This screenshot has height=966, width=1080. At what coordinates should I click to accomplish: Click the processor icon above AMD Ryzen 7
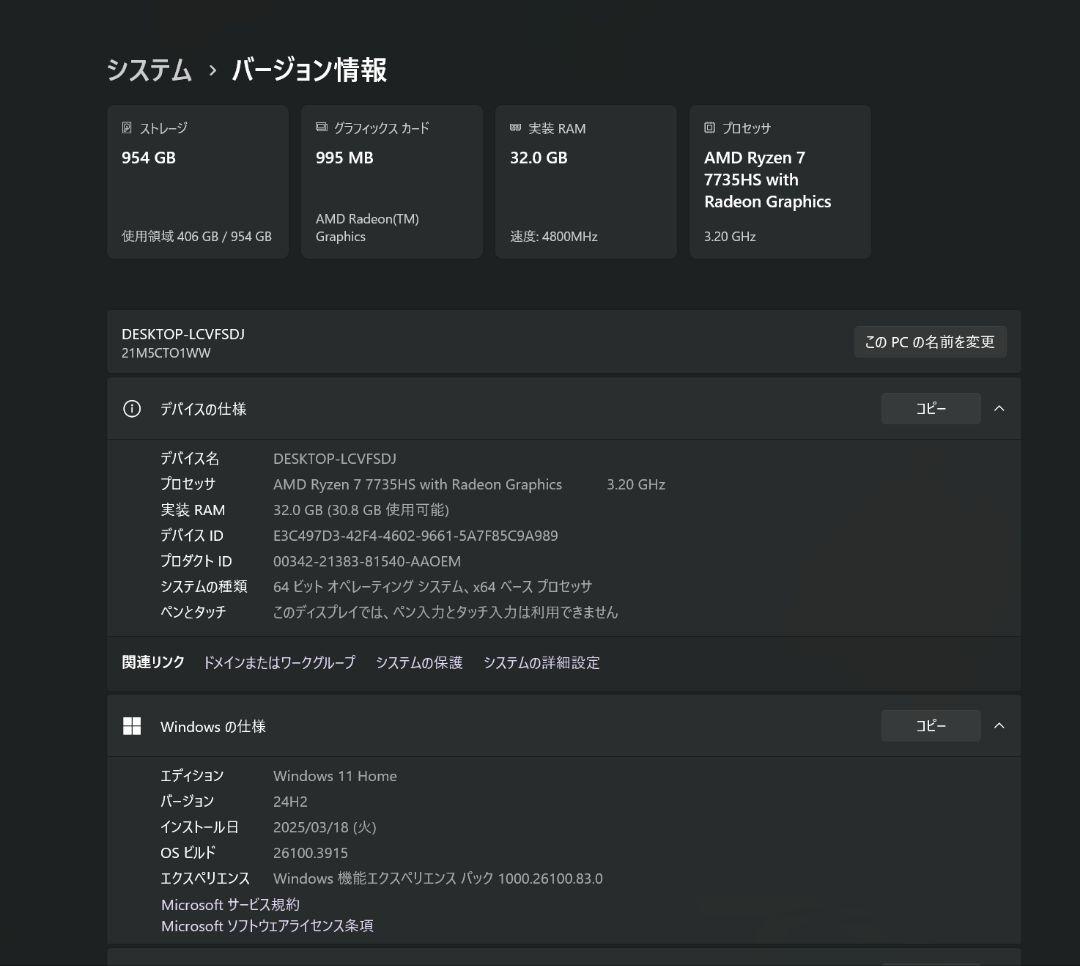708,127
